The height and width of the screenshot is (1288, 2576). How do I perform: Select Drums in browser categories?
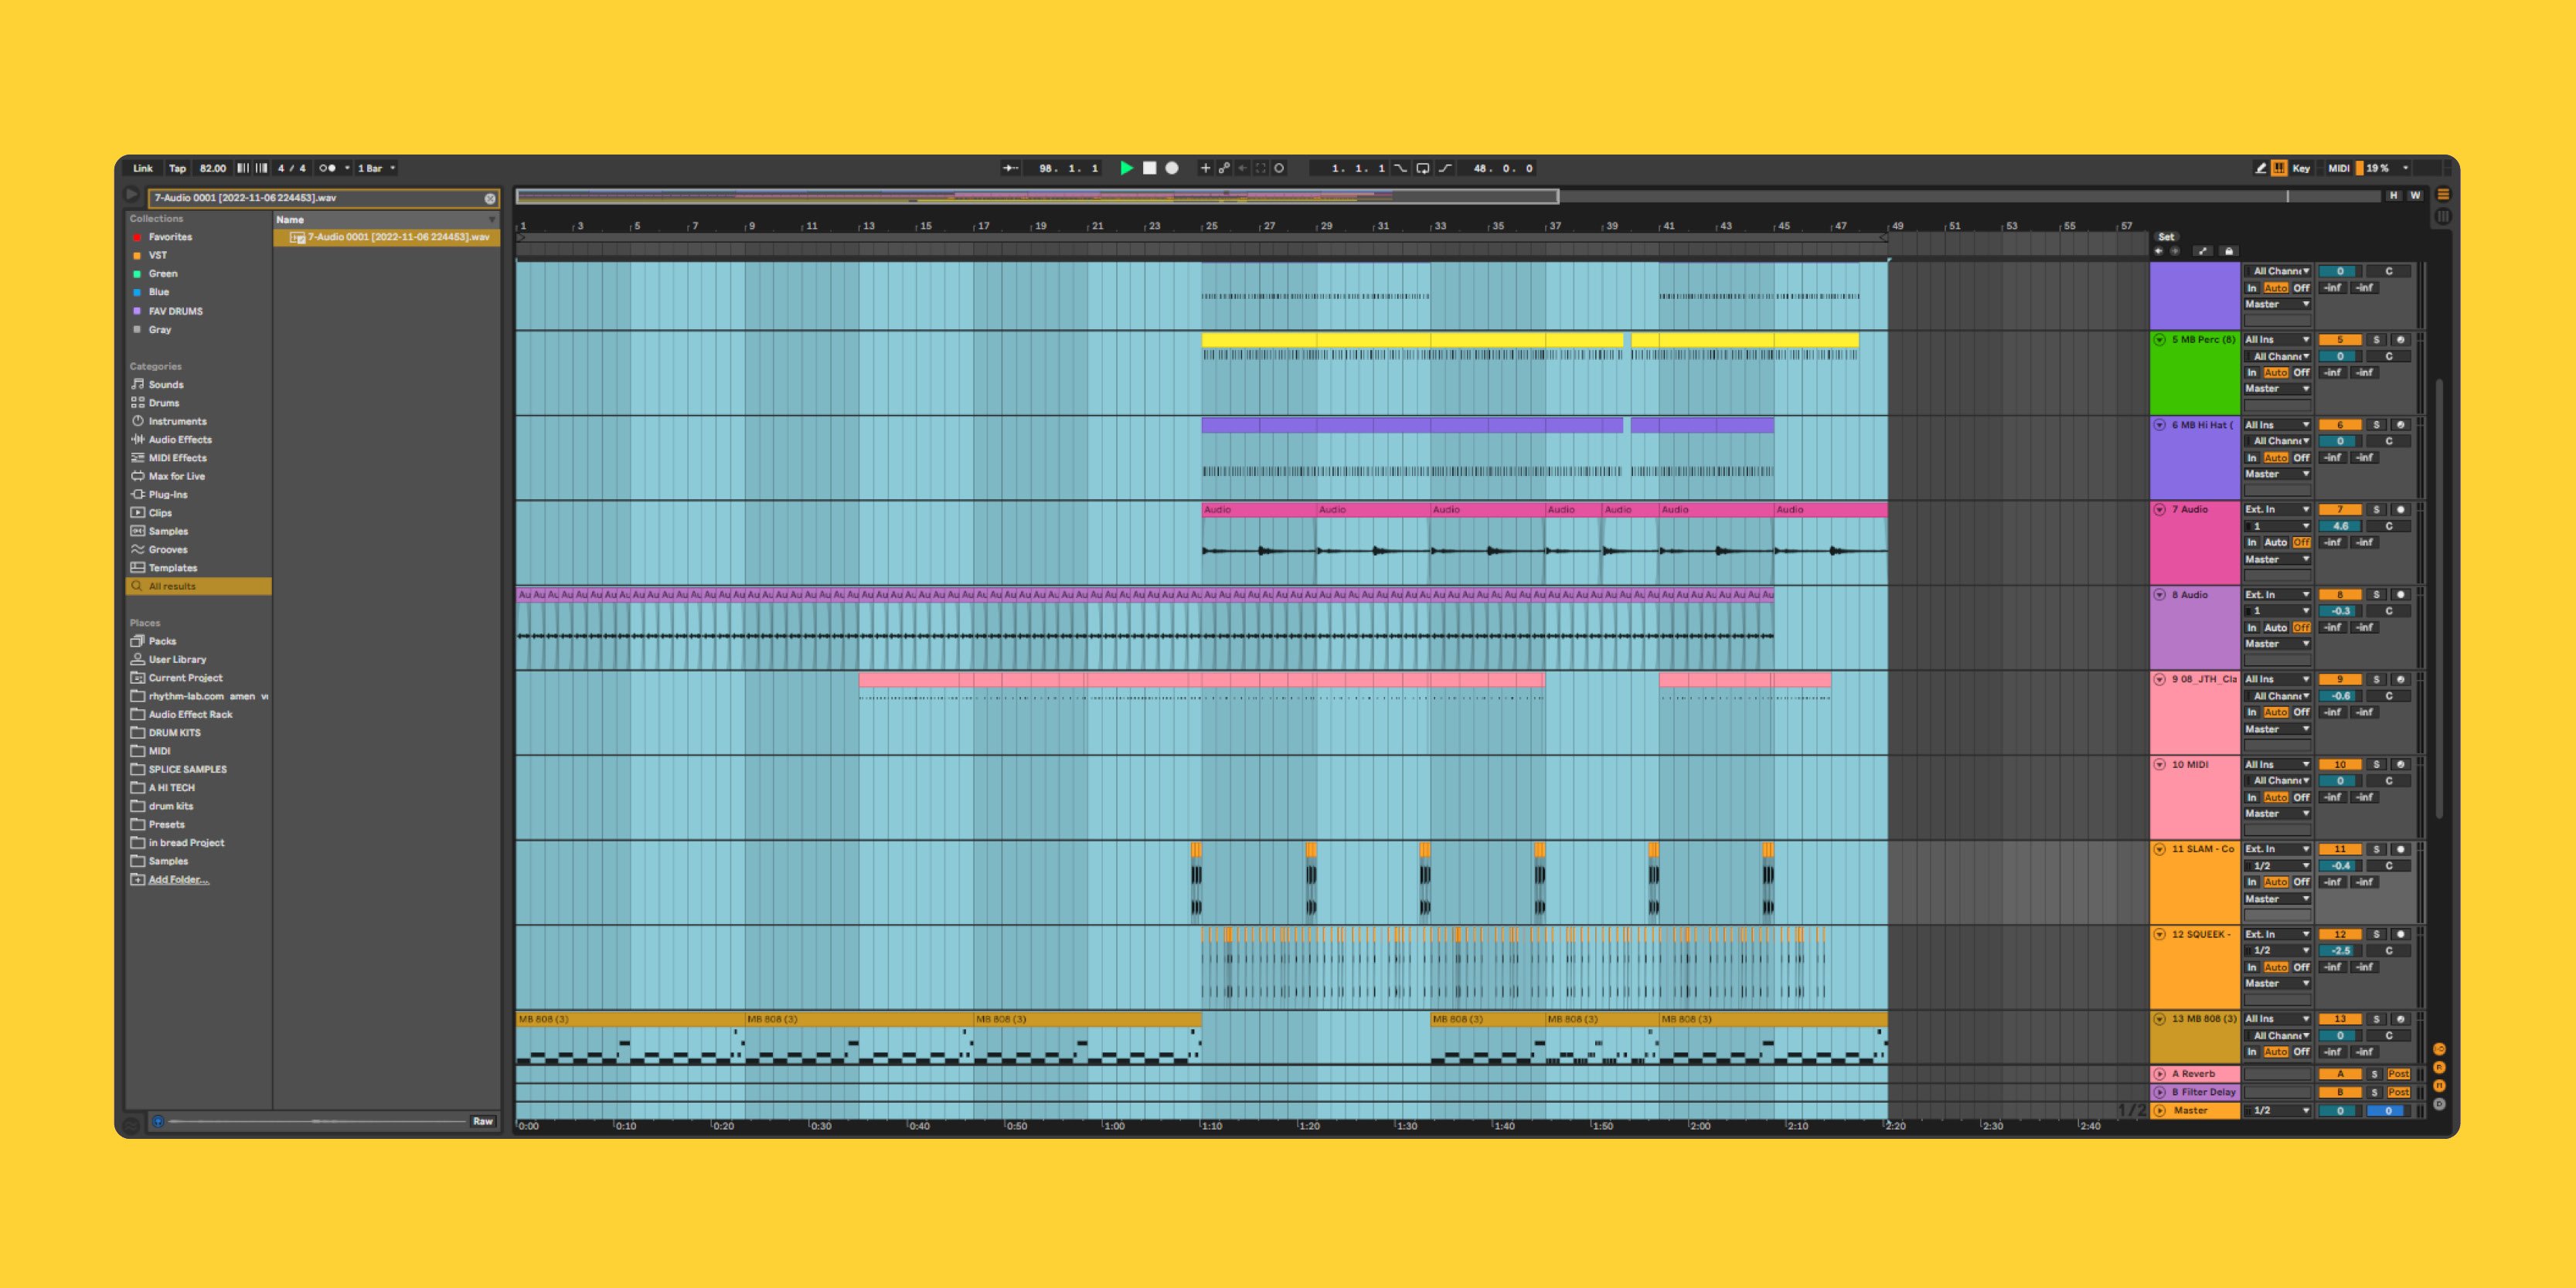tap(164, 403)
